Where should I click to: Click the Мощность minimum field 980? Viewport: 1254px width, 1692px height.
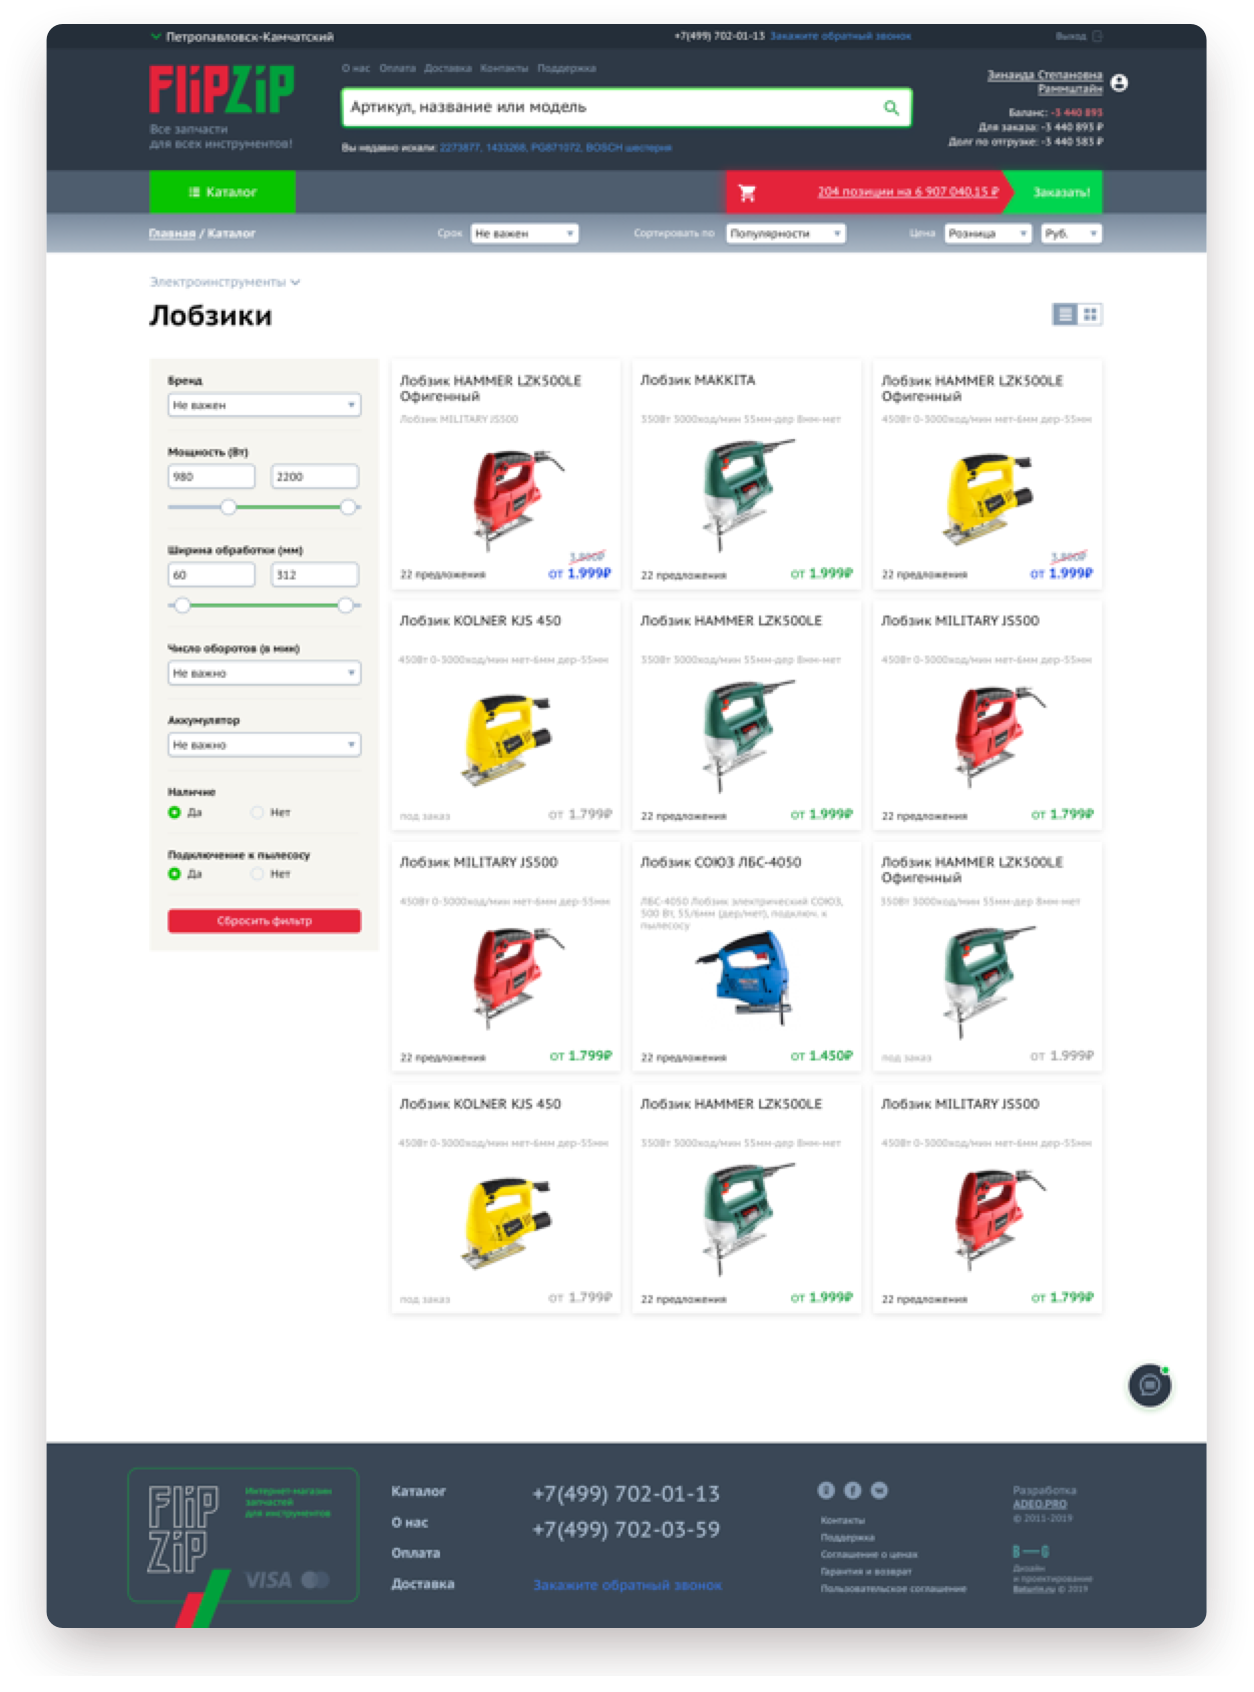(211, 477)
